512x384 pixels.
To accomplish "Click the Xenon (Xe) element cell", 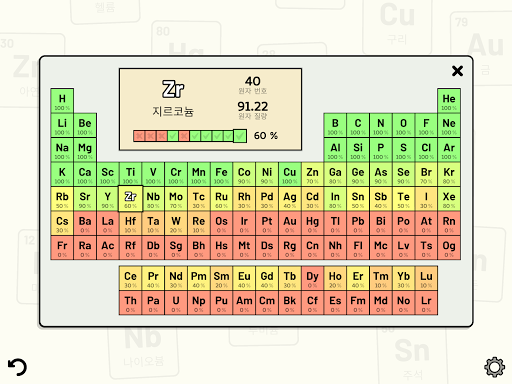I will click(449, 199).
